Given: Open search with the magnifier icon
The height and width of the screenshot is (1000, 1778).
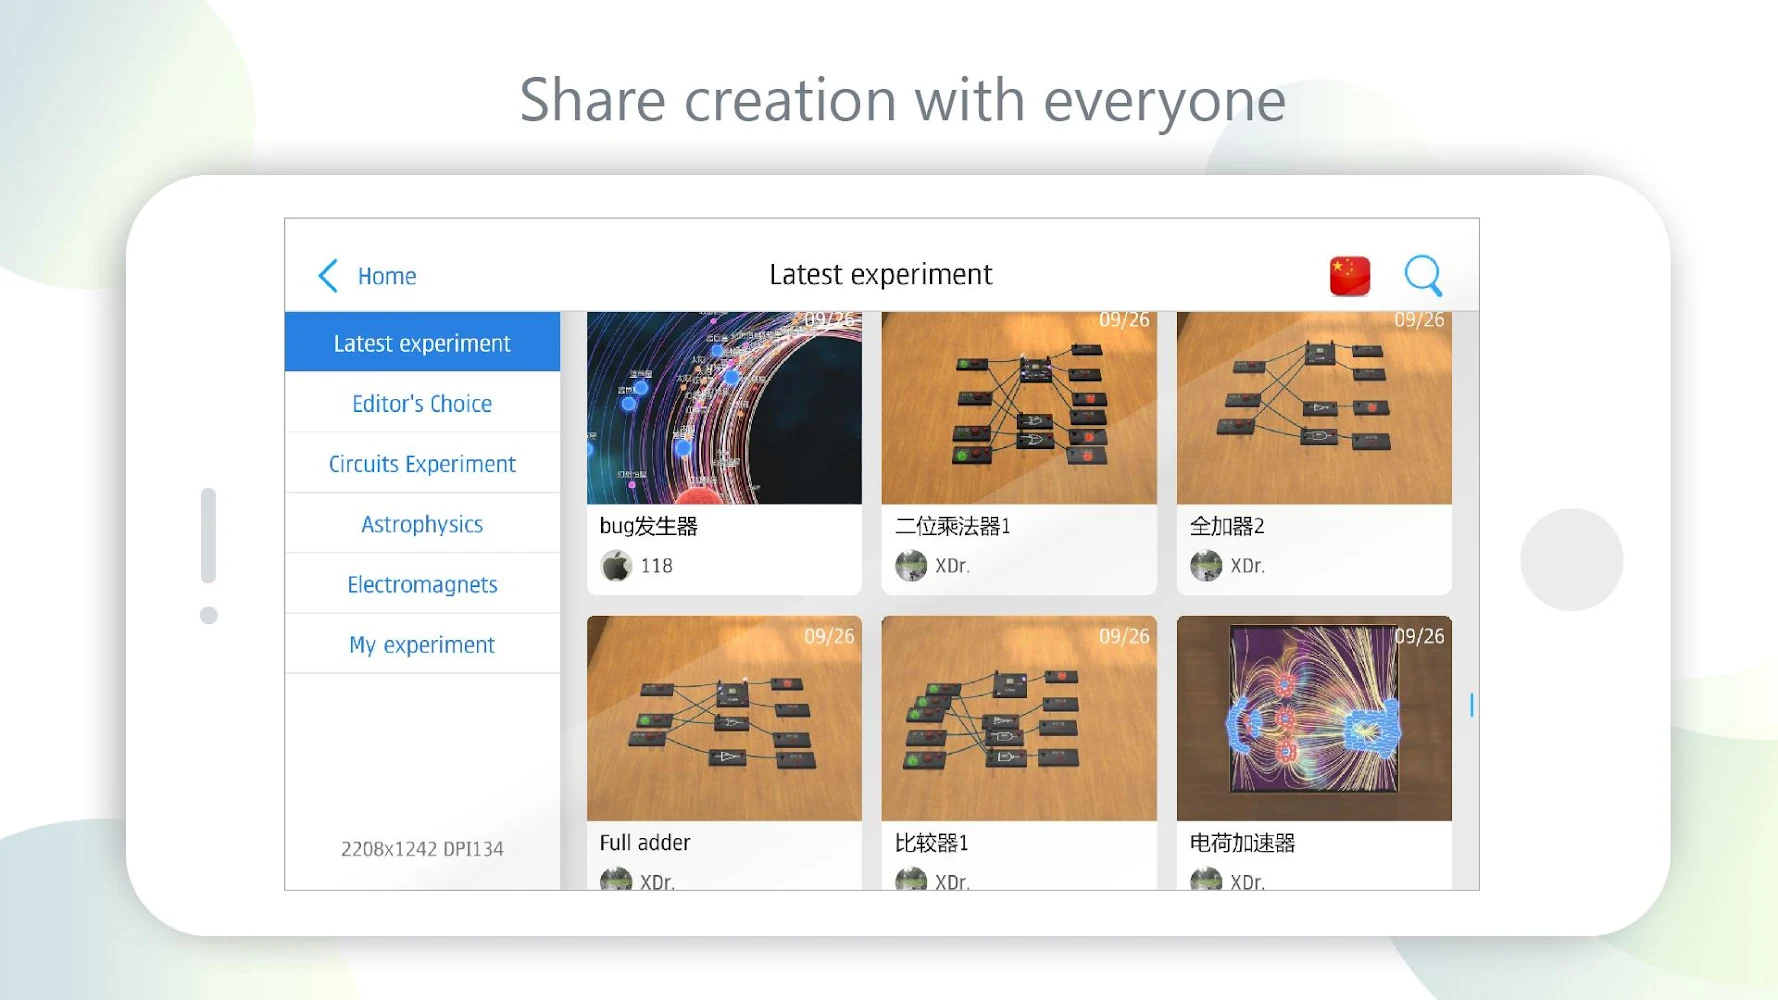Looking at the screenshot, I should (1423, 276).
